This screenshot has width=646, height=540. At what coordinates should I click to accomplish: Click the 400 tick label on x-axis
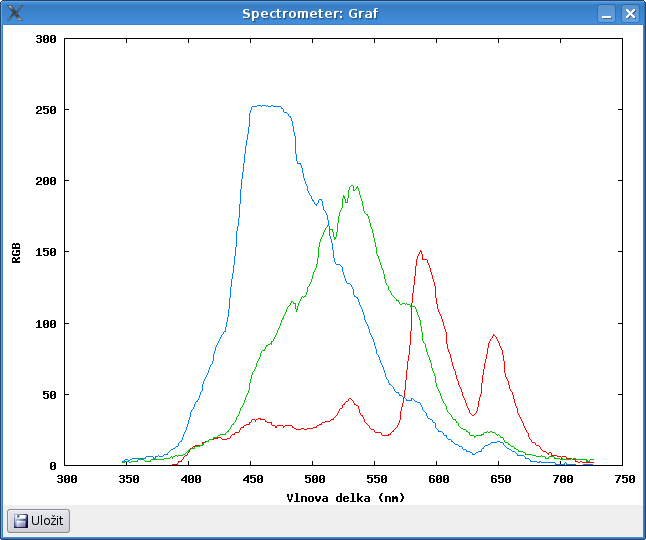click(x=189, y=480)
